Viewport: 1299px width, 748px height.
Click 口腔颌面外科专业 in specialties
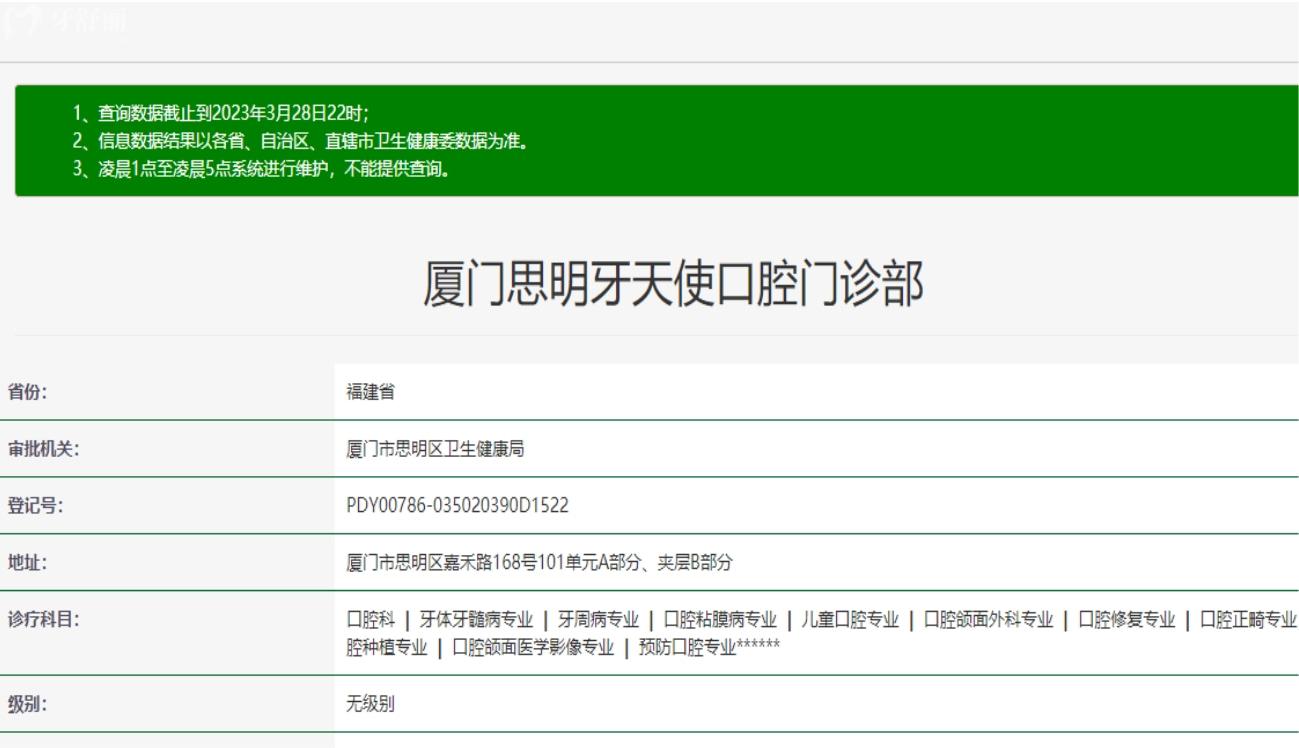pyautogui.click(x=988, y=620)
